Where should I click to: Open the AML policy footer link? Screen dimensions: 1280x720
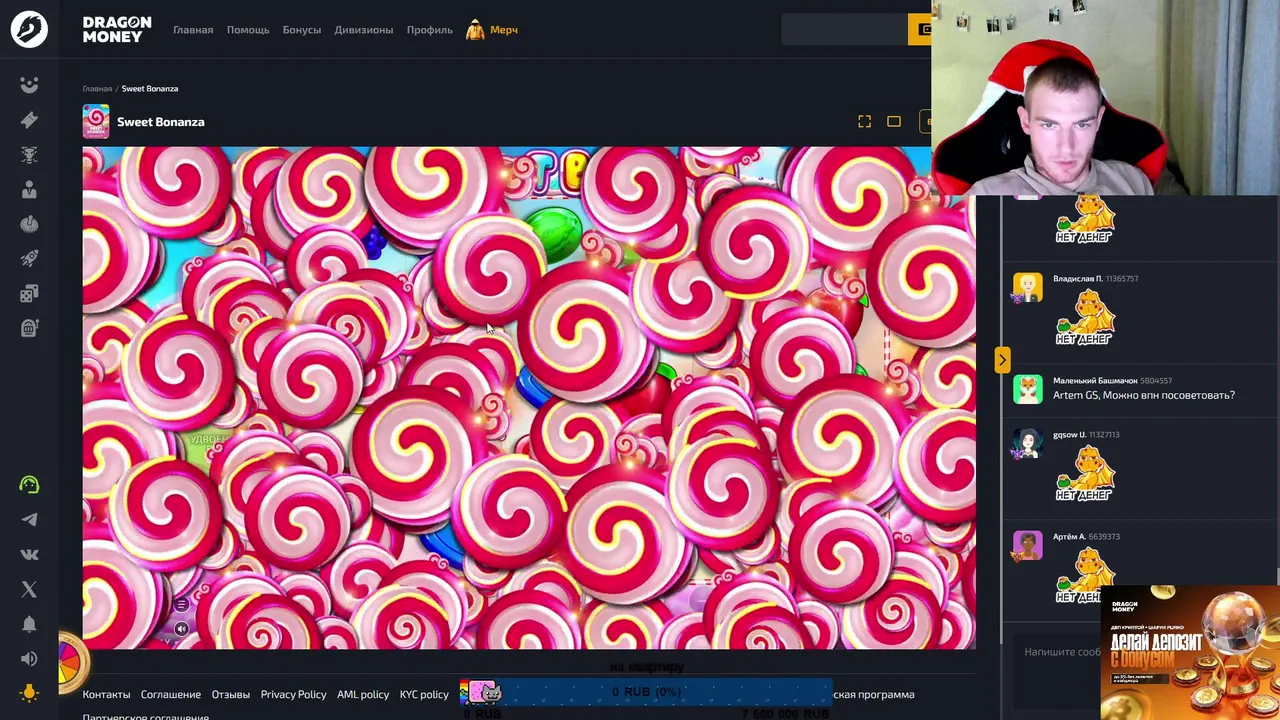[x=363, y=694]
